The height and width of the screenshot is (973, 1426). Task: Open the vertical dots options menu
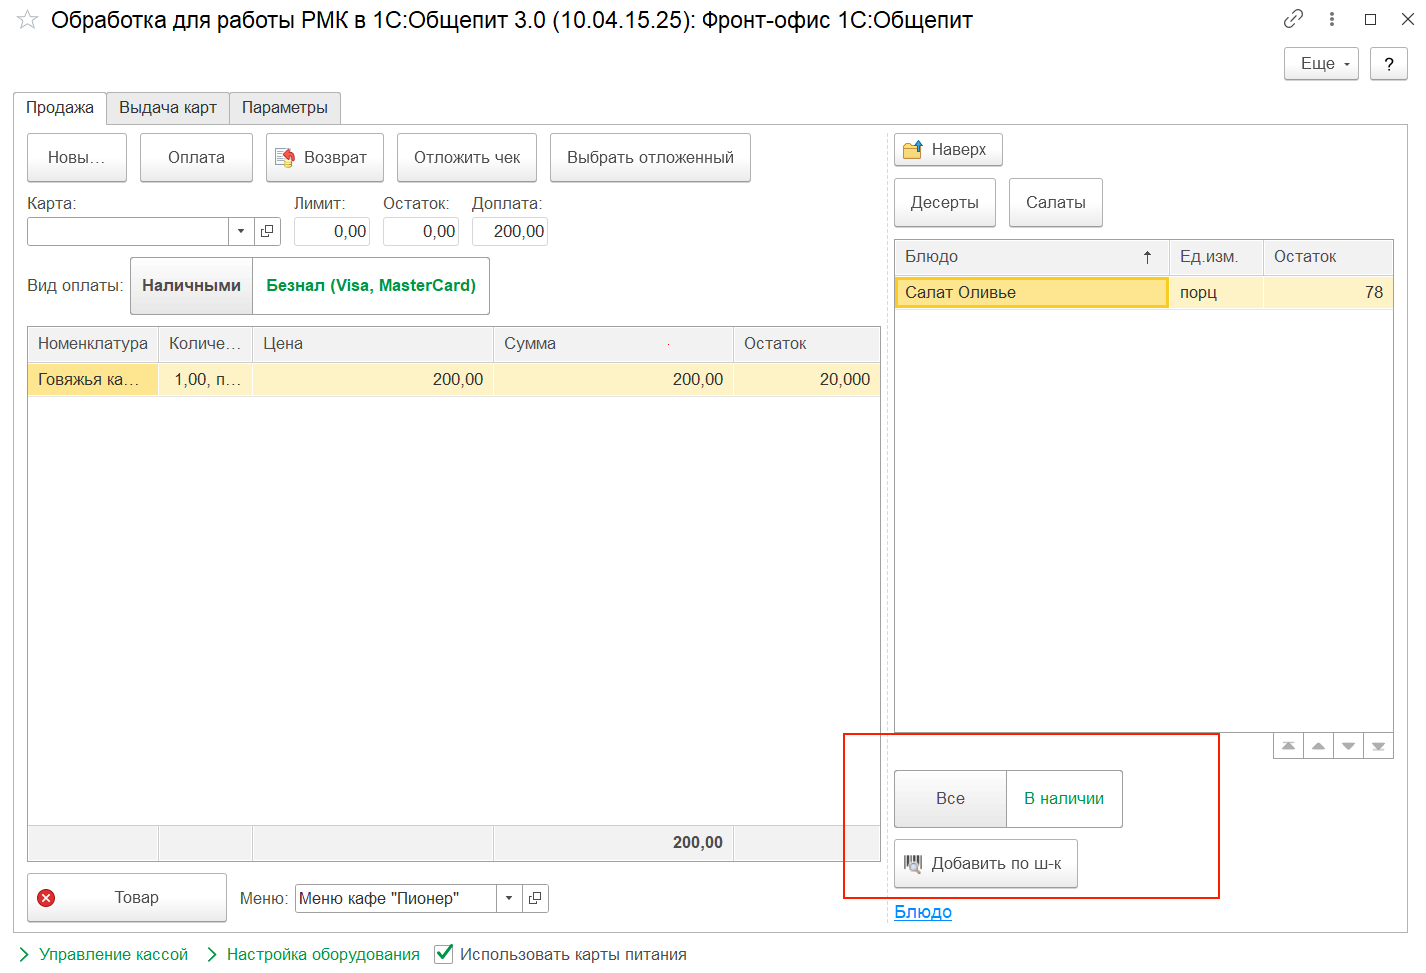click(x=1332, y=19)
